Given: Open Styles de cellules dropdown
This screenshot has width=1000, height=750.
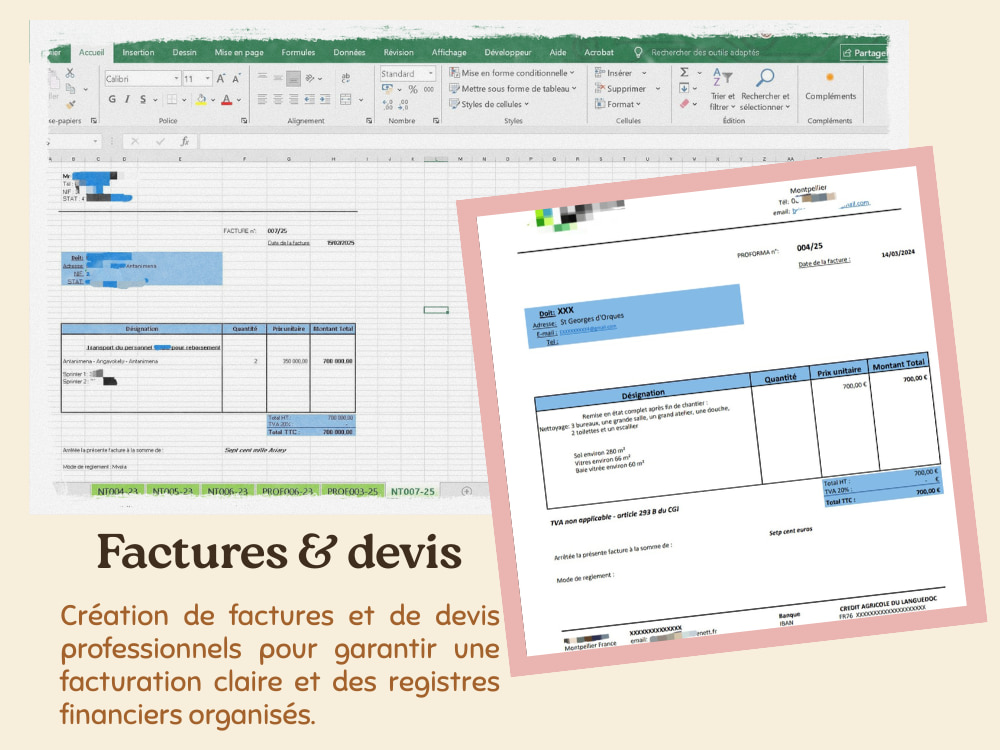Looking at the screenshot, I should point(489,104).
